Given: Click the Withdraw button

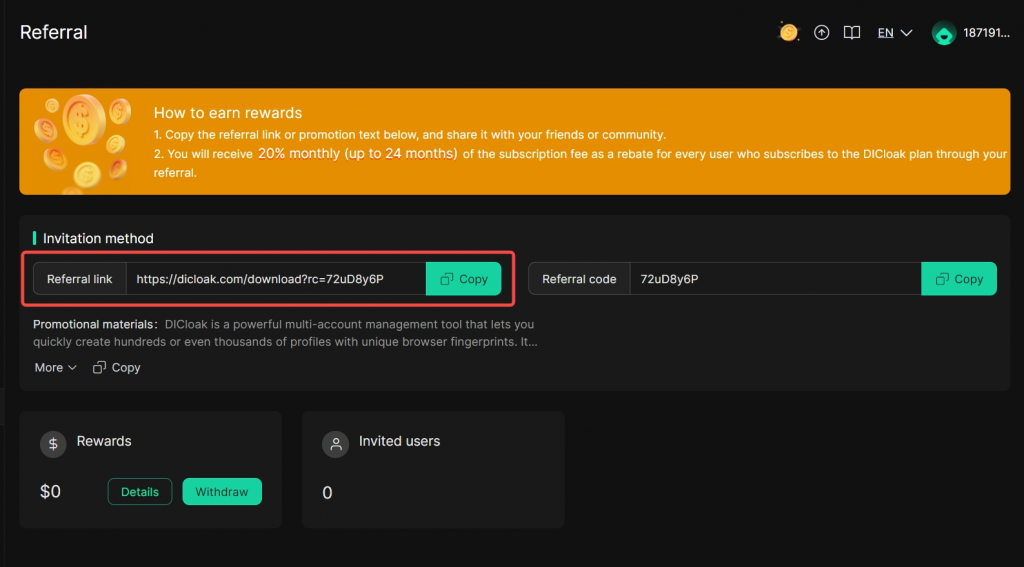Looking at the screenshot, I should (x=222, y=492).
